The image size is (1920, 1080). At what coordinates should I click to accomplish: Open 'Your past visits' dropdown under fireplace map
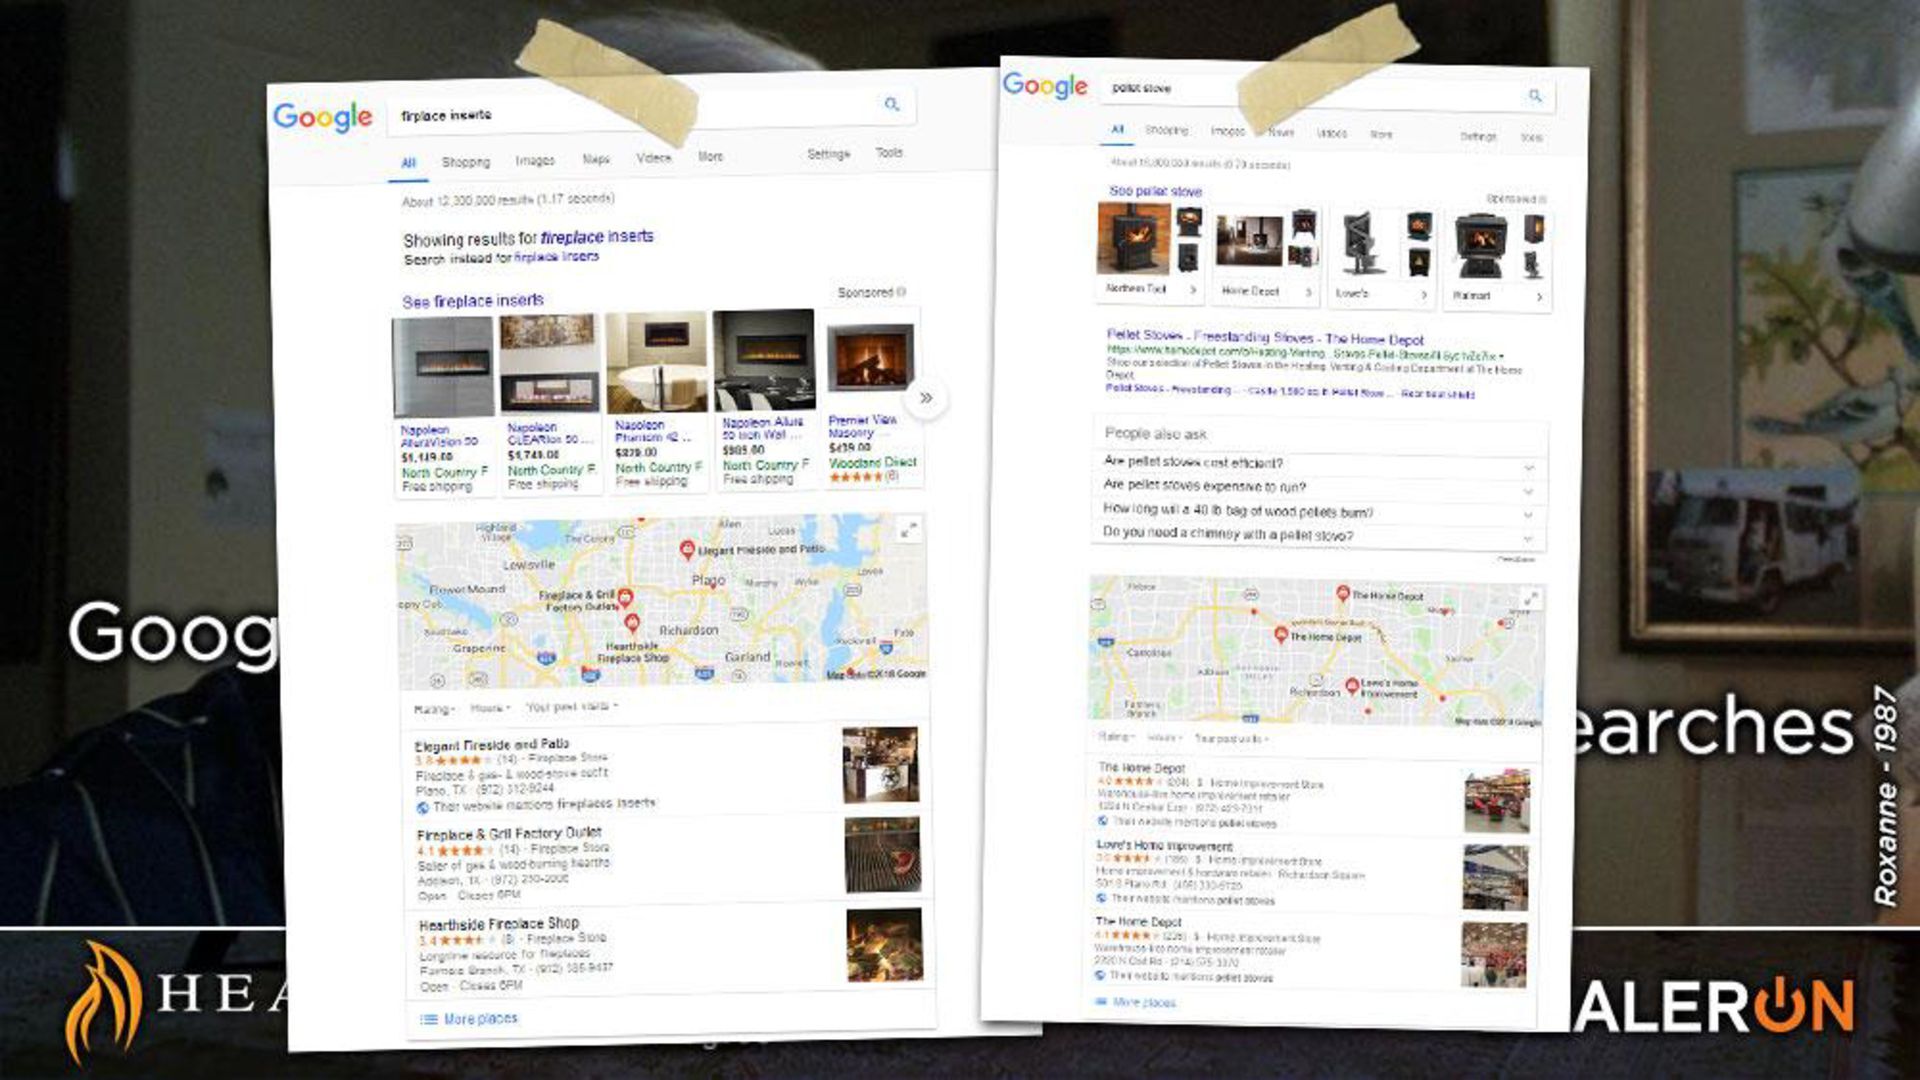pos(572,706)
